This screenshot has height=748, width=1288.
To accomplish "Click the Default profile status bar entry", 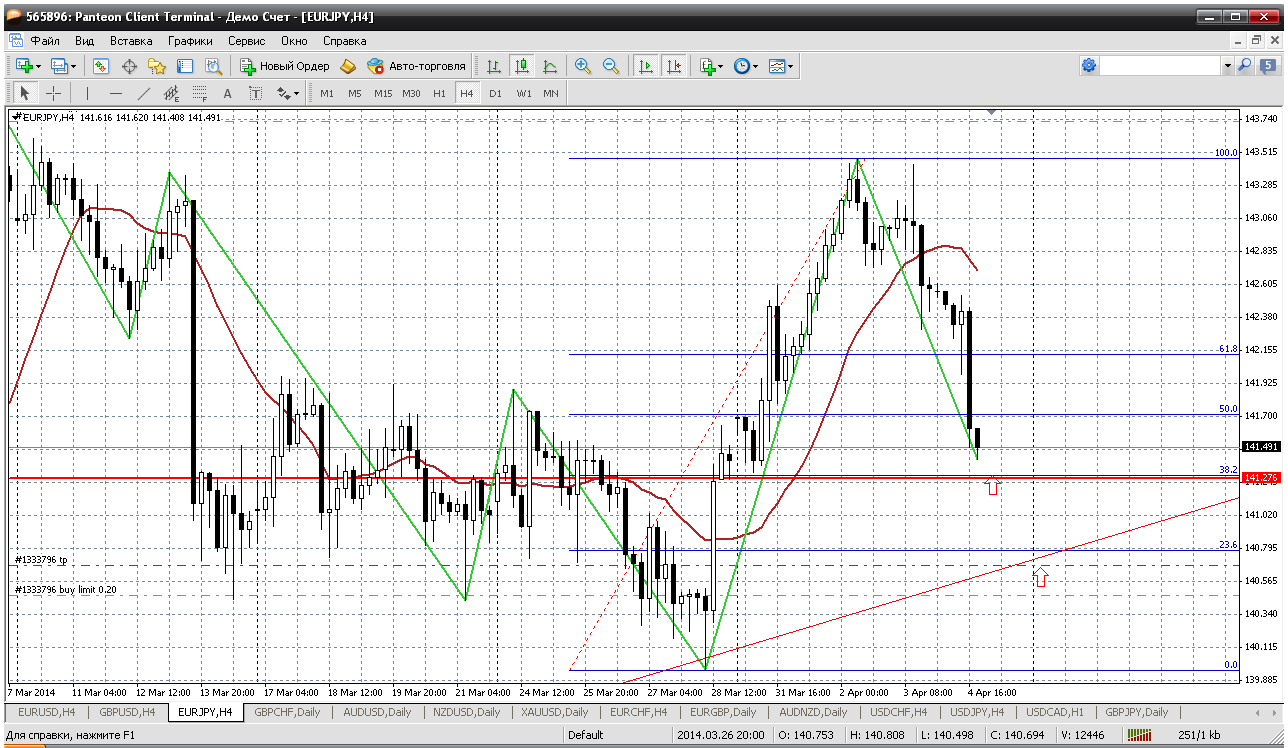I will pyautogui.click(x=585, y=735).
